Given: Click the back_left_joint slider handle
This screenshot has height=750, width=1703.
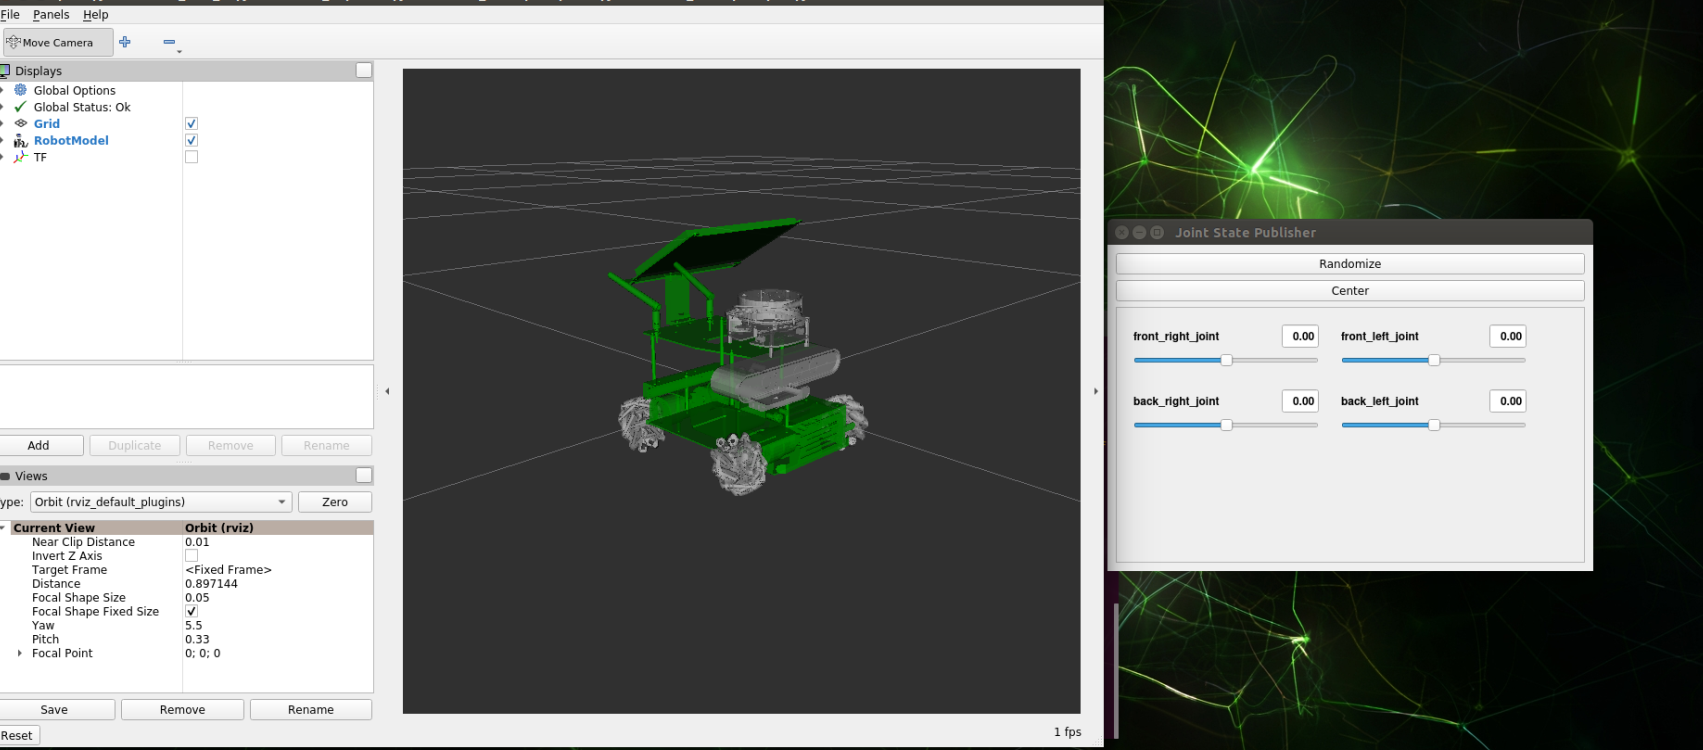Looking at the screenshot, I should point(1434,425).
